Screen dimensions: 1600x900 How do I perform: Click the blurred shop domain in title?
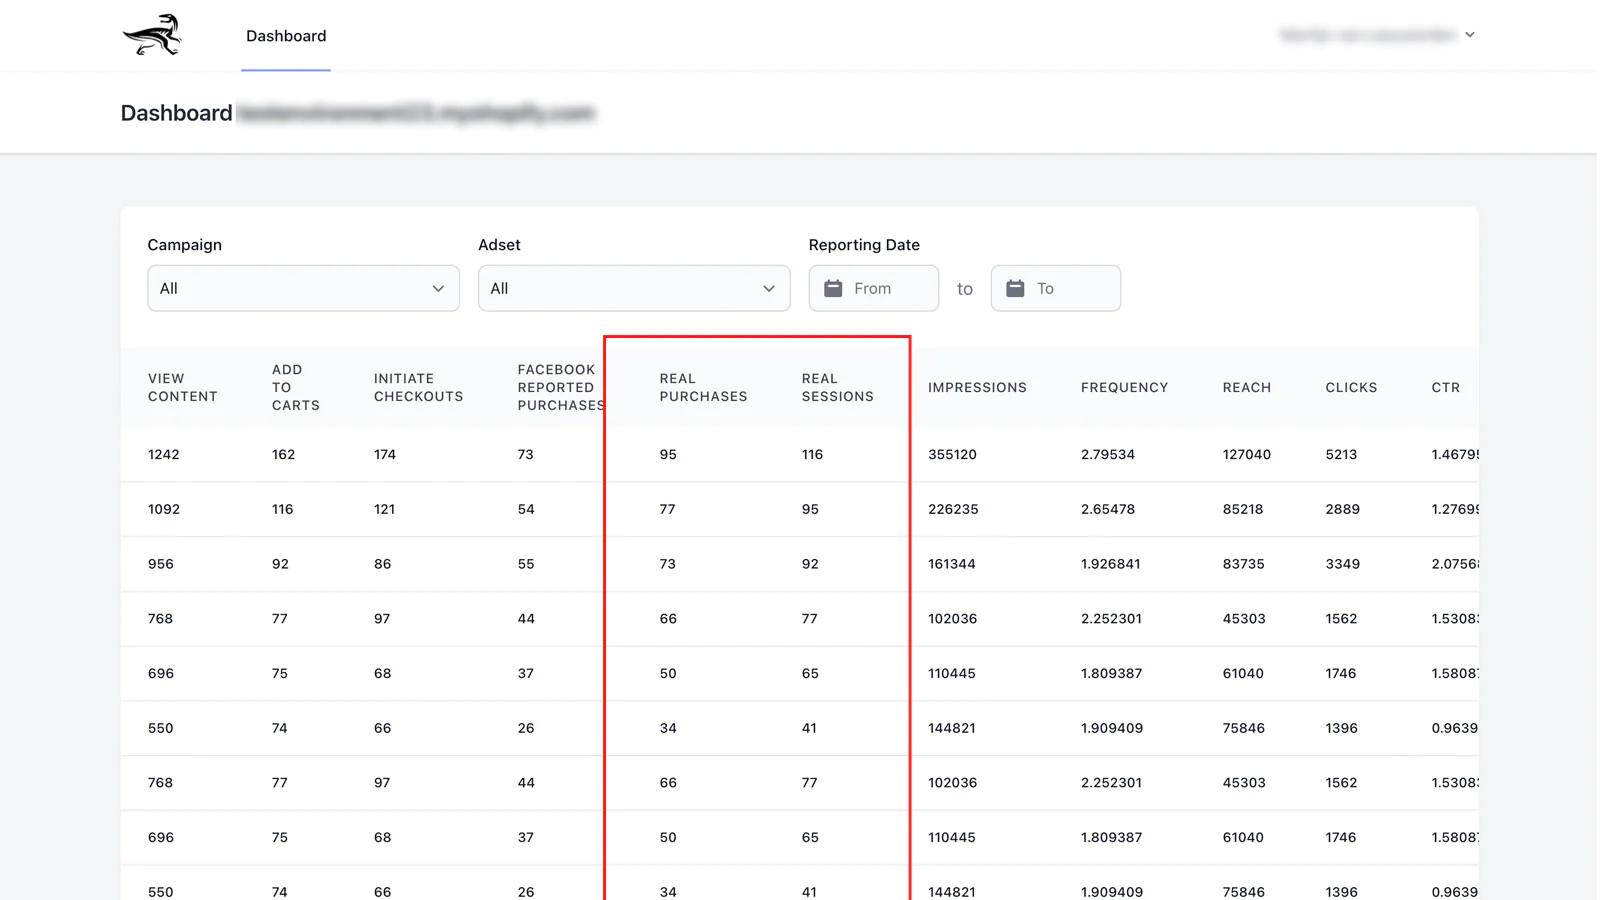pos(416,113)
